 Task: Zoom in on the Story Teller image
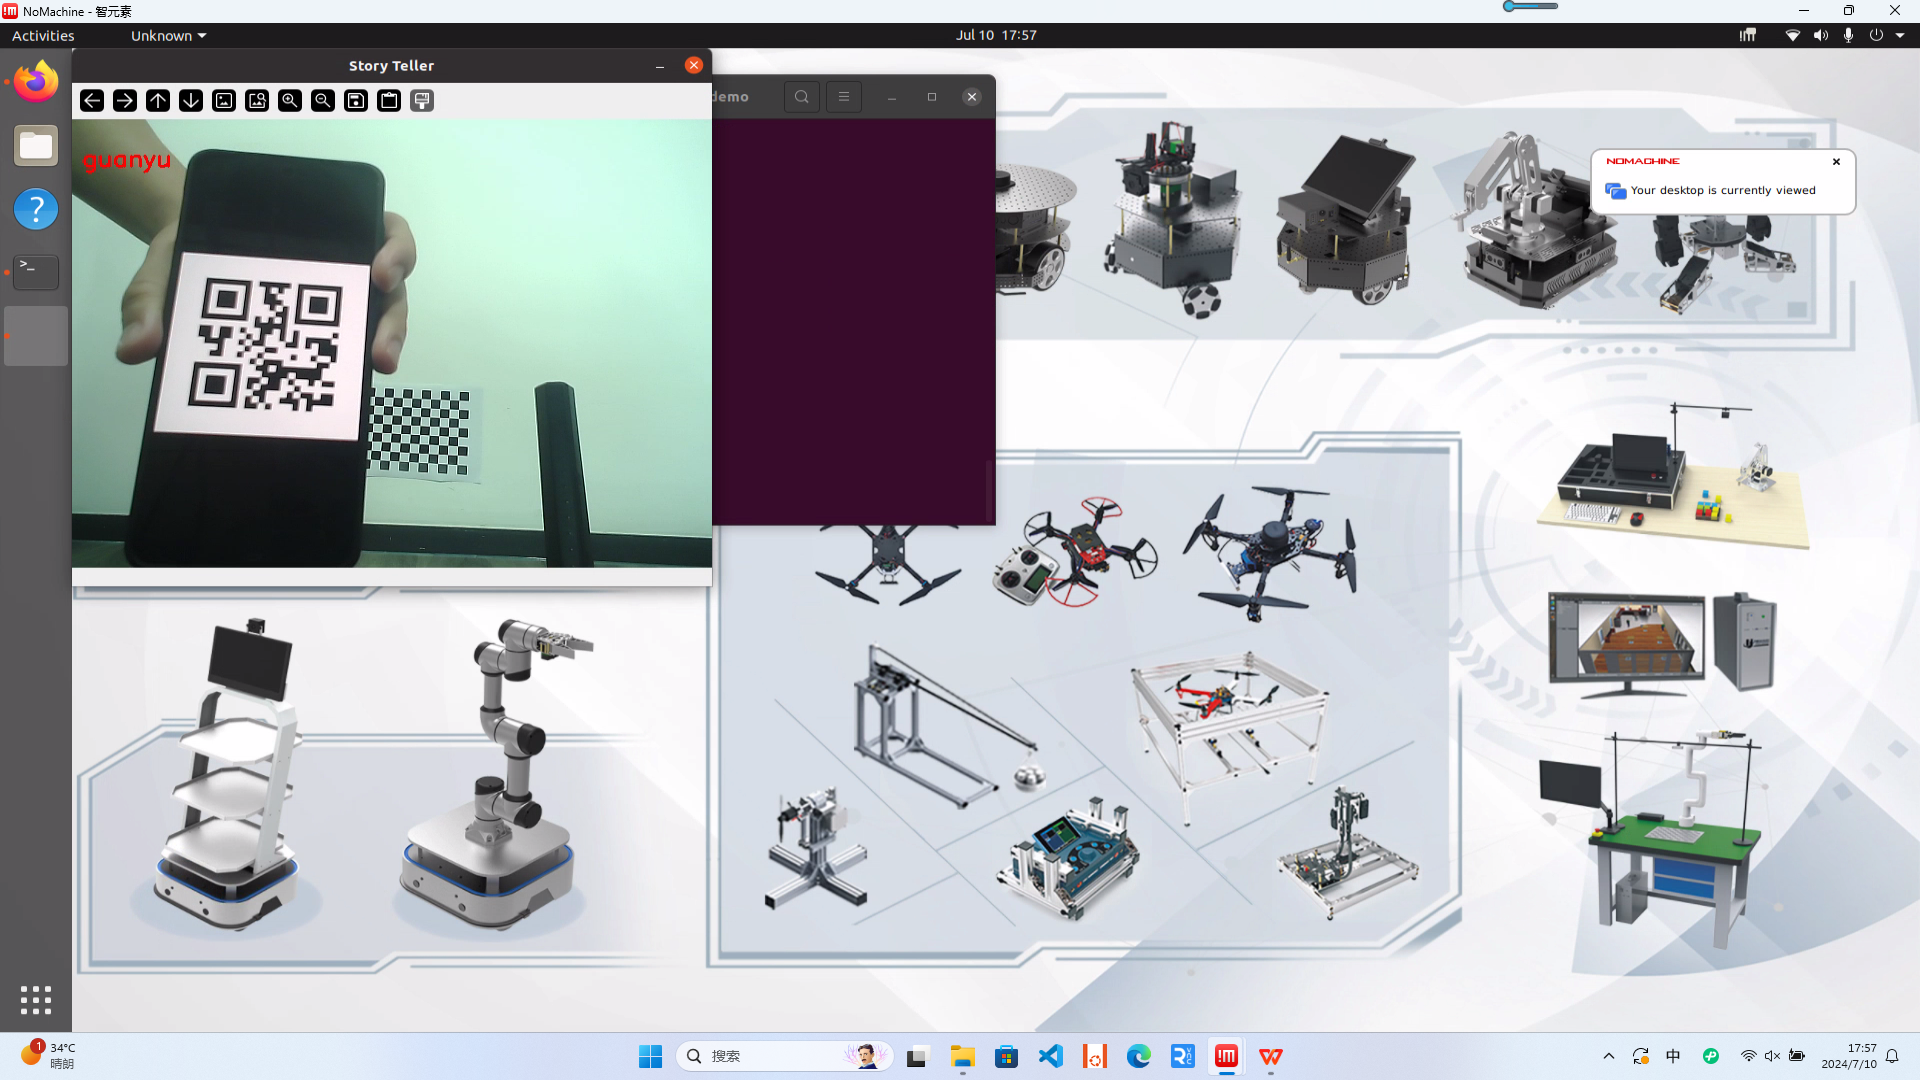pos(290,100)
